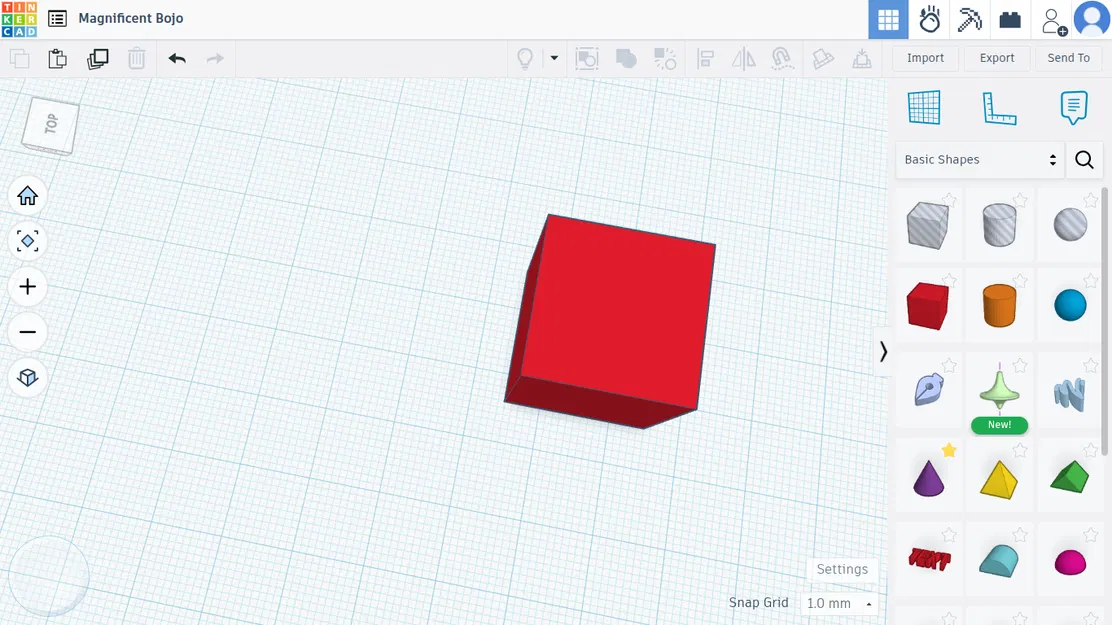
Task: Click the Export button
Action: pyautogui.click(x=997, y=58)
